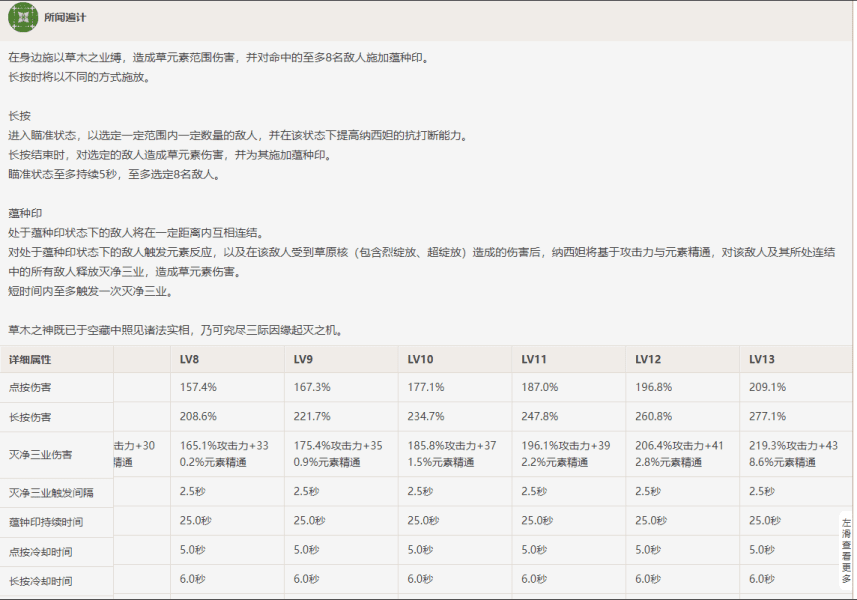Click the 蕴钟印持续时间 row label
Viewport: 857px width, 600px height.
coord(46,522)
